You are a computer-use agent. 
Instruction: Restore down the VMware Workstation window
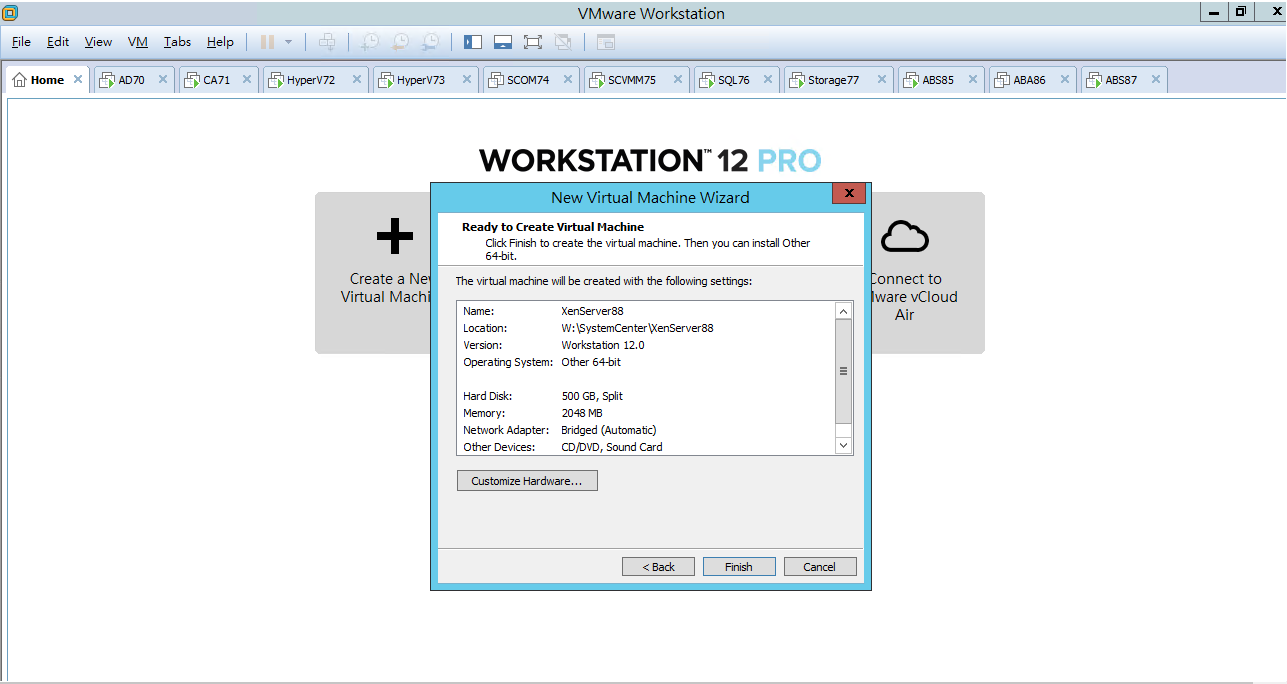pos(1241,12)
